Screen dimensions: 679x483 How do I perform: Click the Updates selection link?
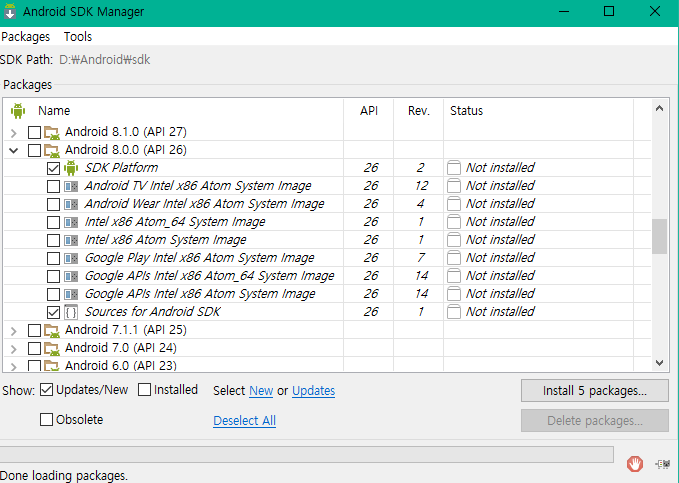[x=314, y=391]
